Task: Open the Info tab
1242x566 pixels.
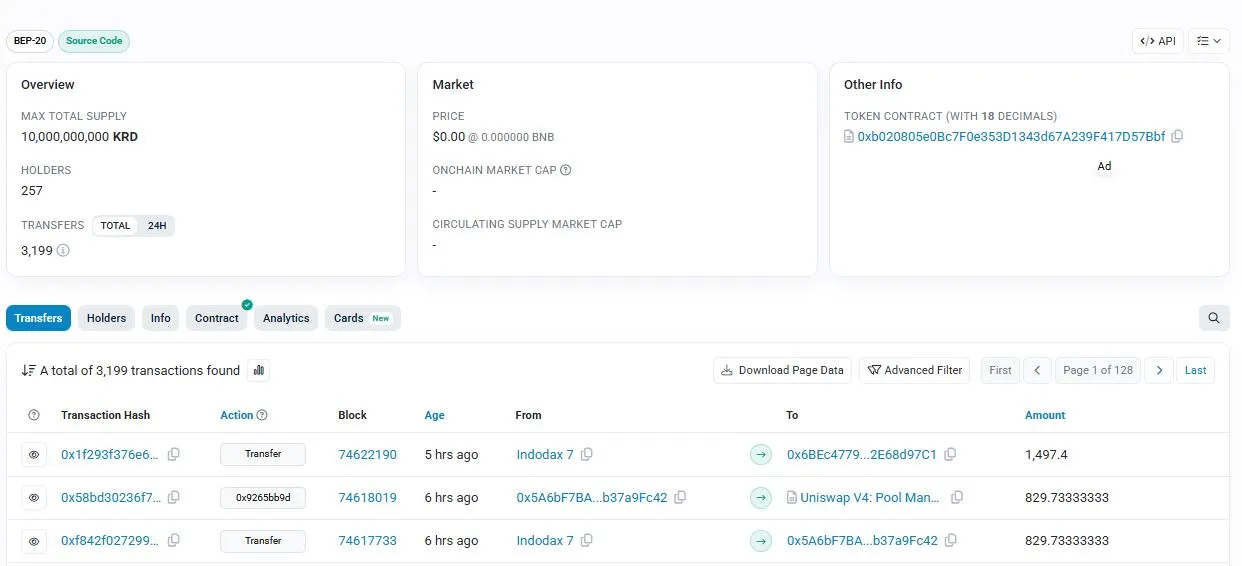Action: pyautogui.click(x=161, y=318)
